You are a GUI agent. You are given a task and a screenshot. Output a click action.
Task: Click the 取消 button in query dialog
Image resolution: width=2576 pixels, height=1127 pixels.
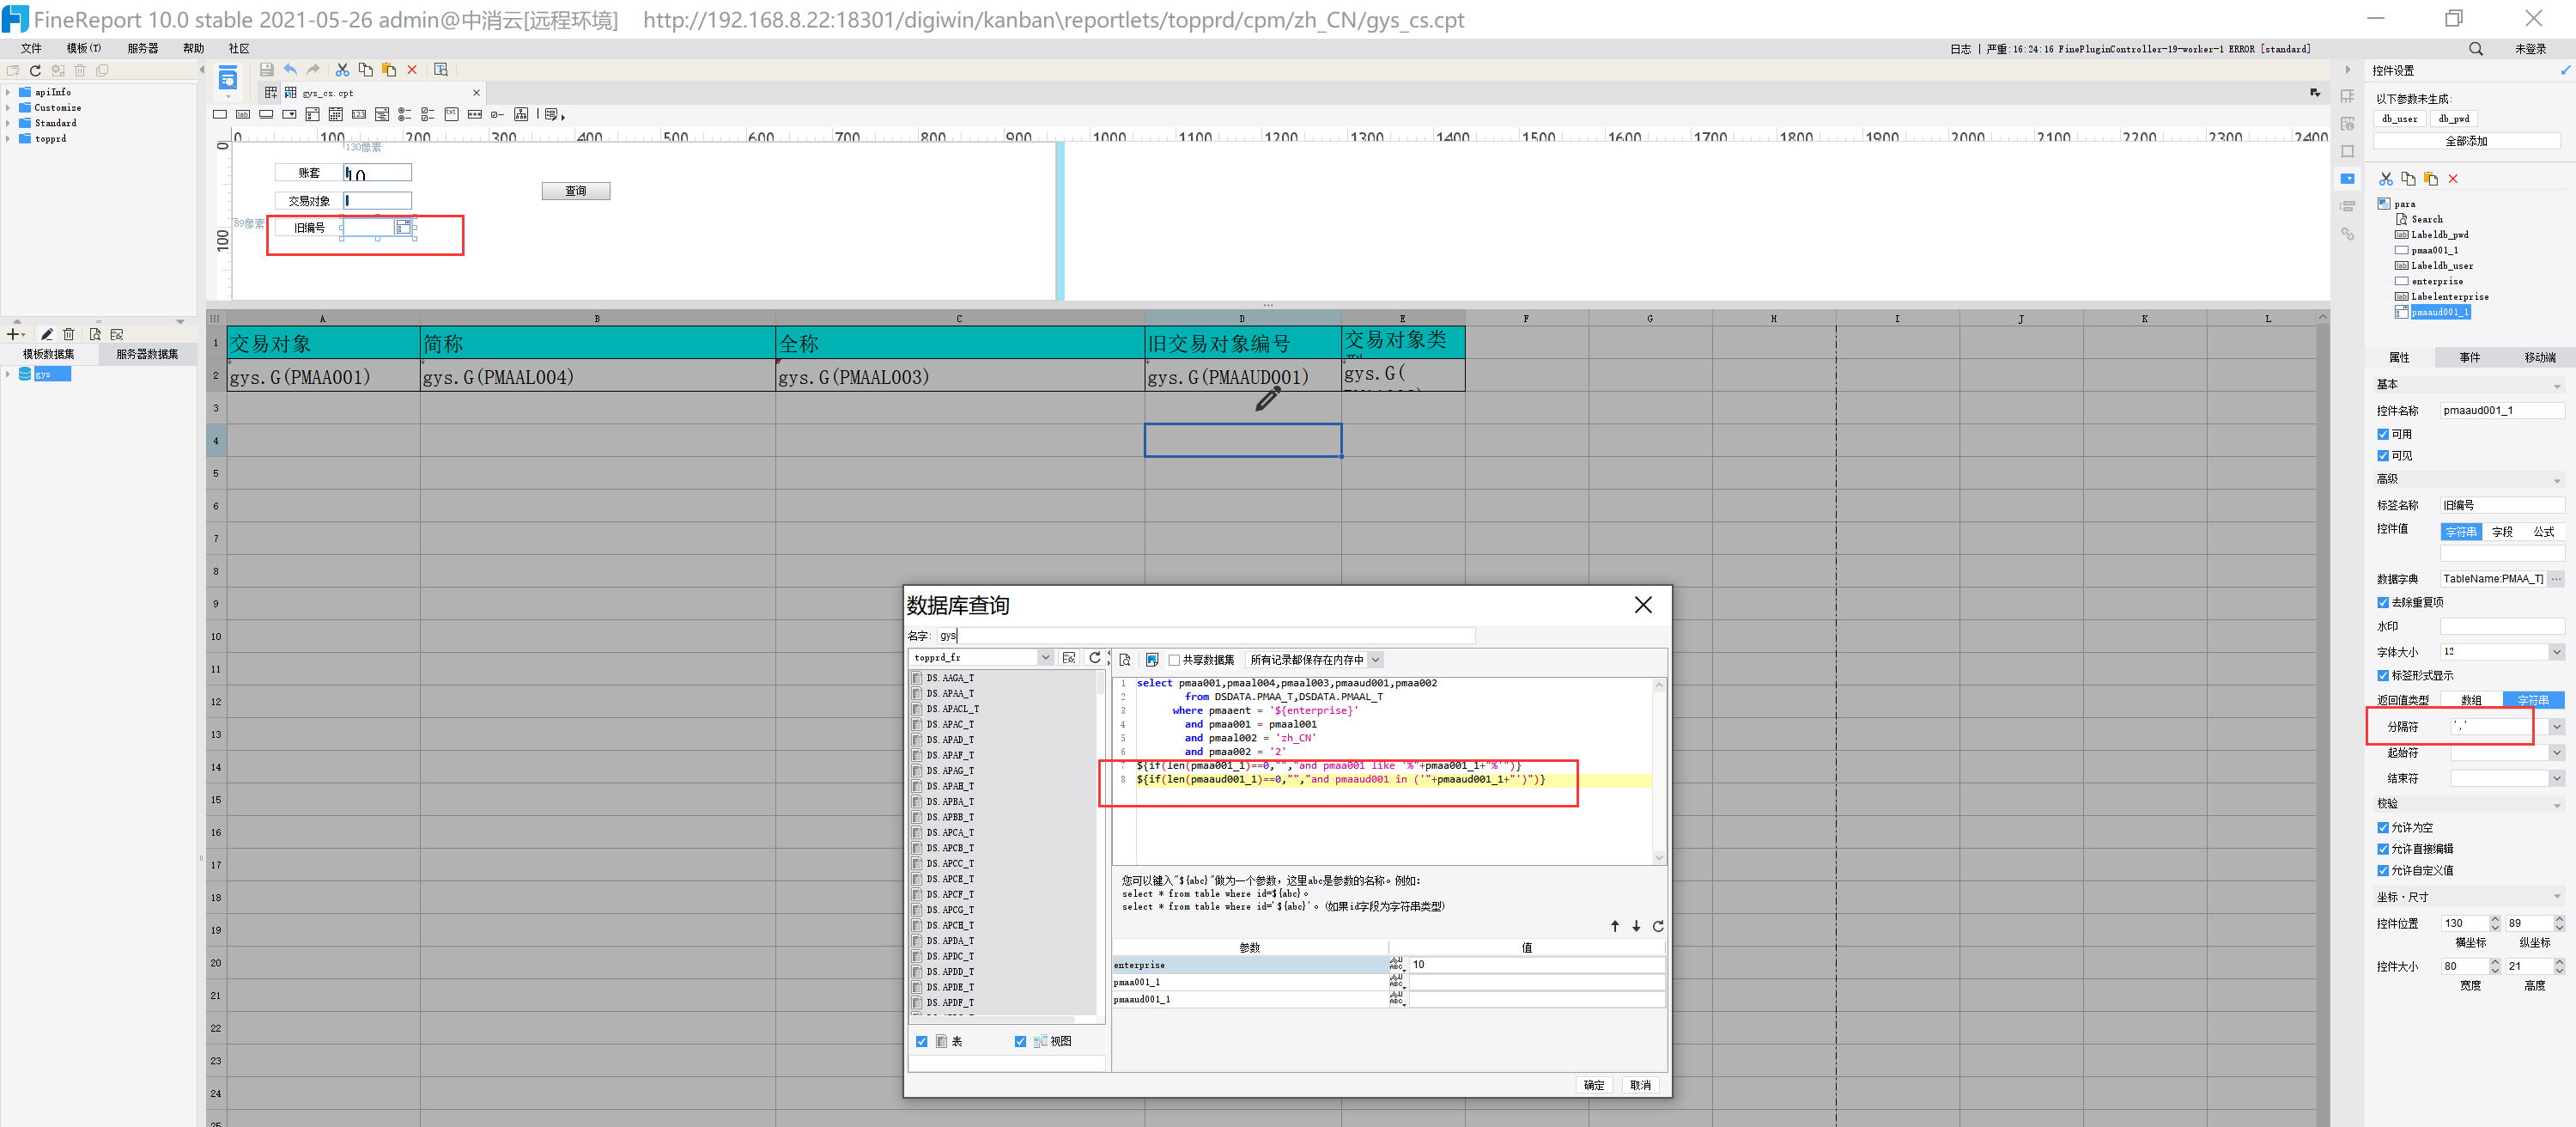(x=1640, y=1085)
